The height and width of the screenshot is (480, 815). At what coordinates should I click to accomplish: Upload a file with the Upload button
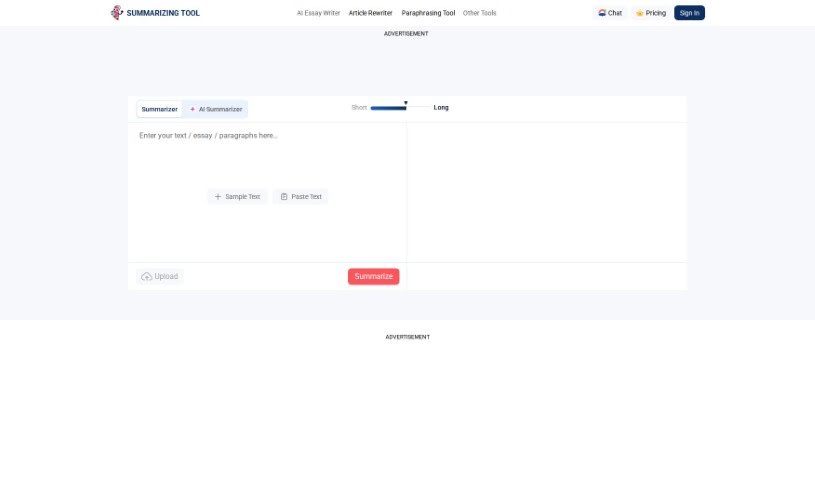coord(160,276)
